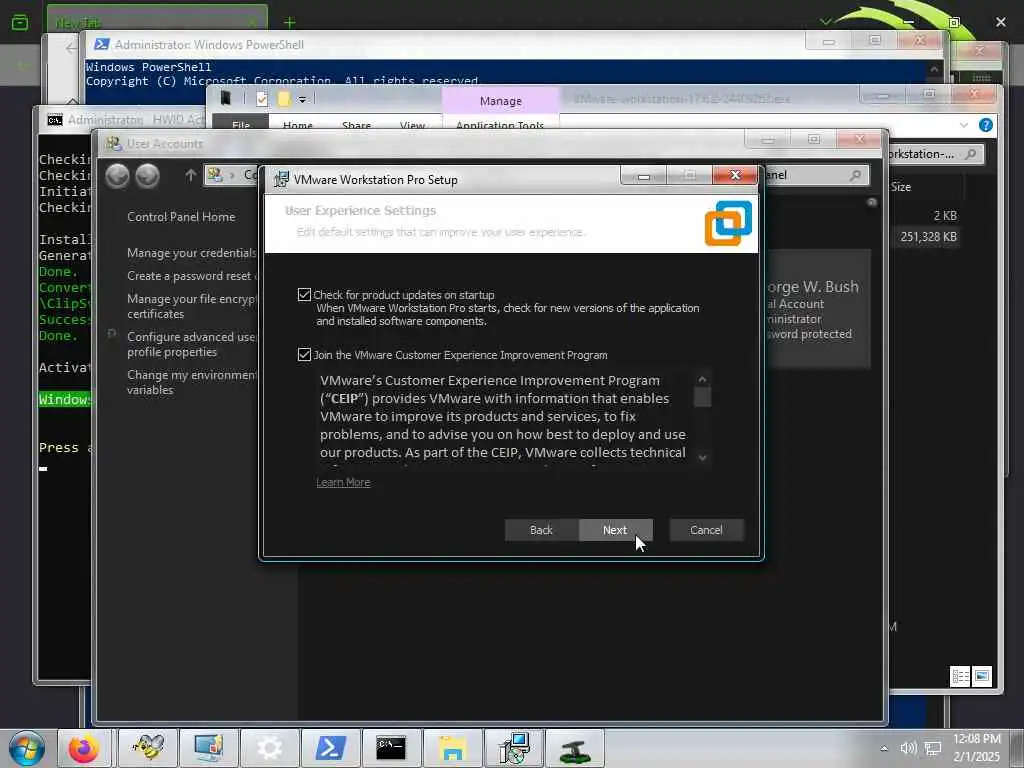Image resolution: width=1024 pixels, height=768 pixels.
Task: Open Change my environment variables link
Action: click(192, 382)
